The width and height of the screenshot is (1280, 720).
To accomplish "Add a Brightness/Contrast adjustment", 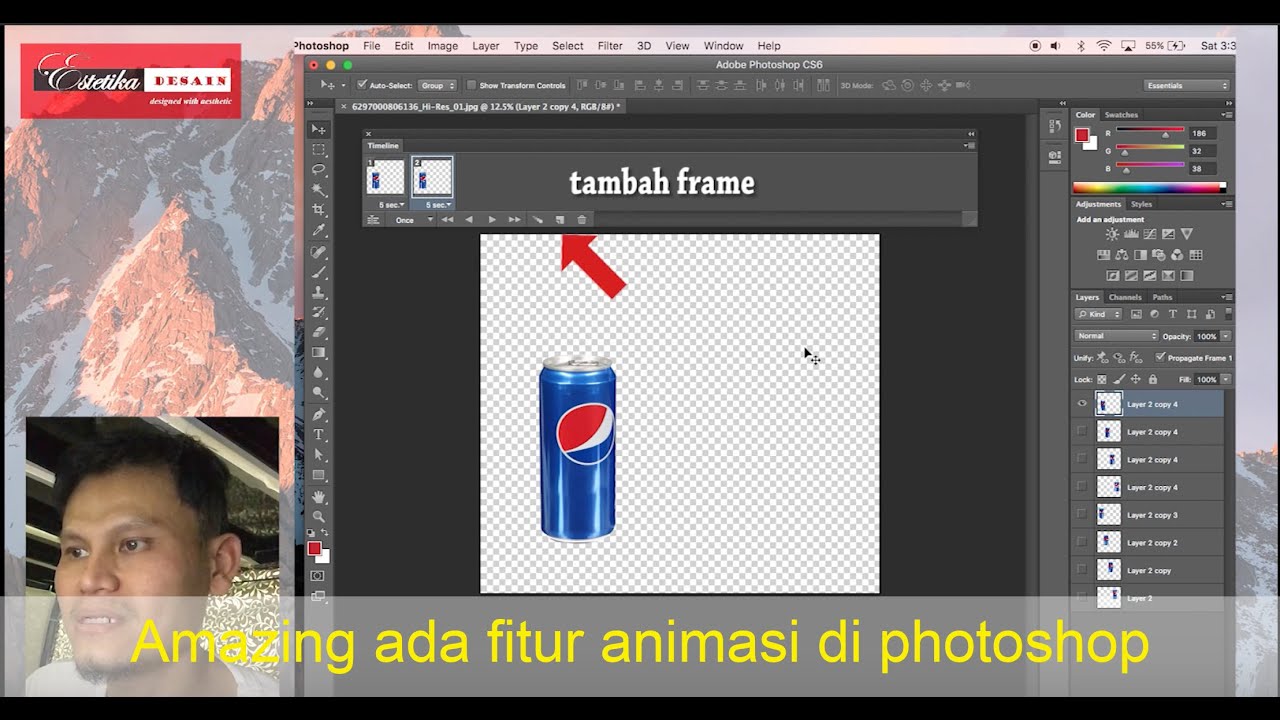I will tap(1112, 234).
